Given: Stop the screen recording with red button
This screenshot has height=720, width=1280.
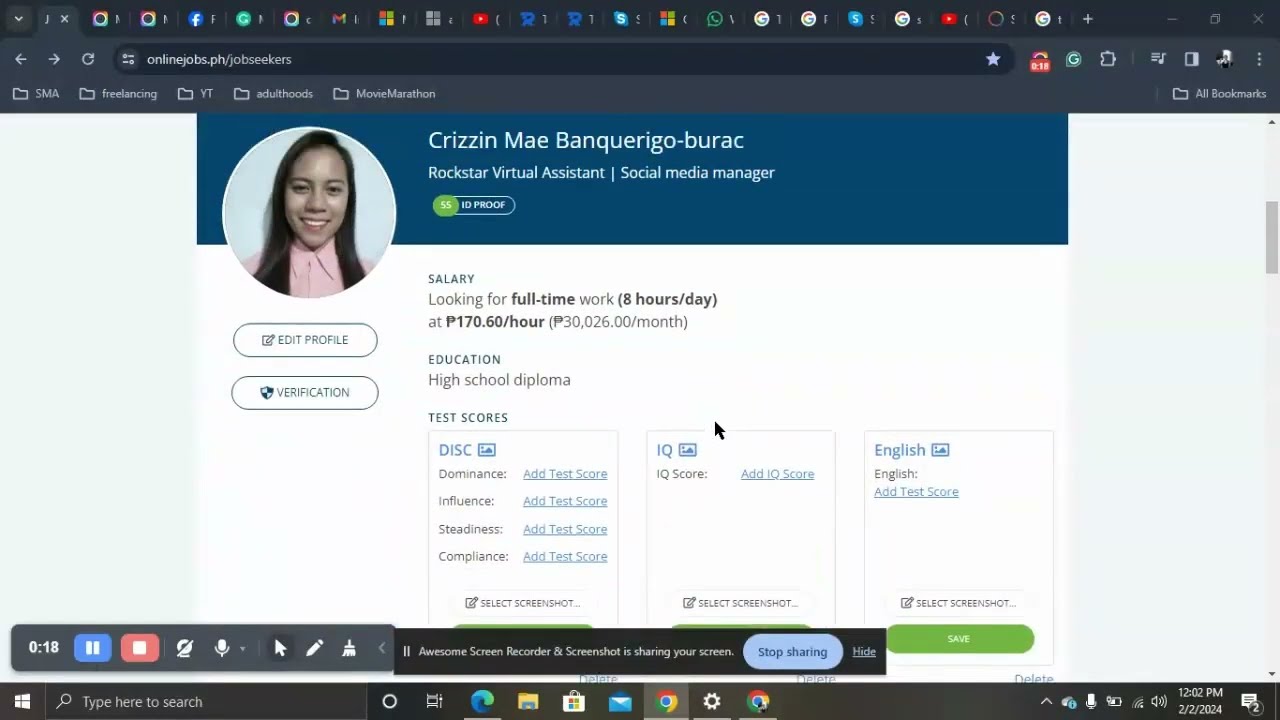Looking at the screenshot, I should click(x=139, y=648).
